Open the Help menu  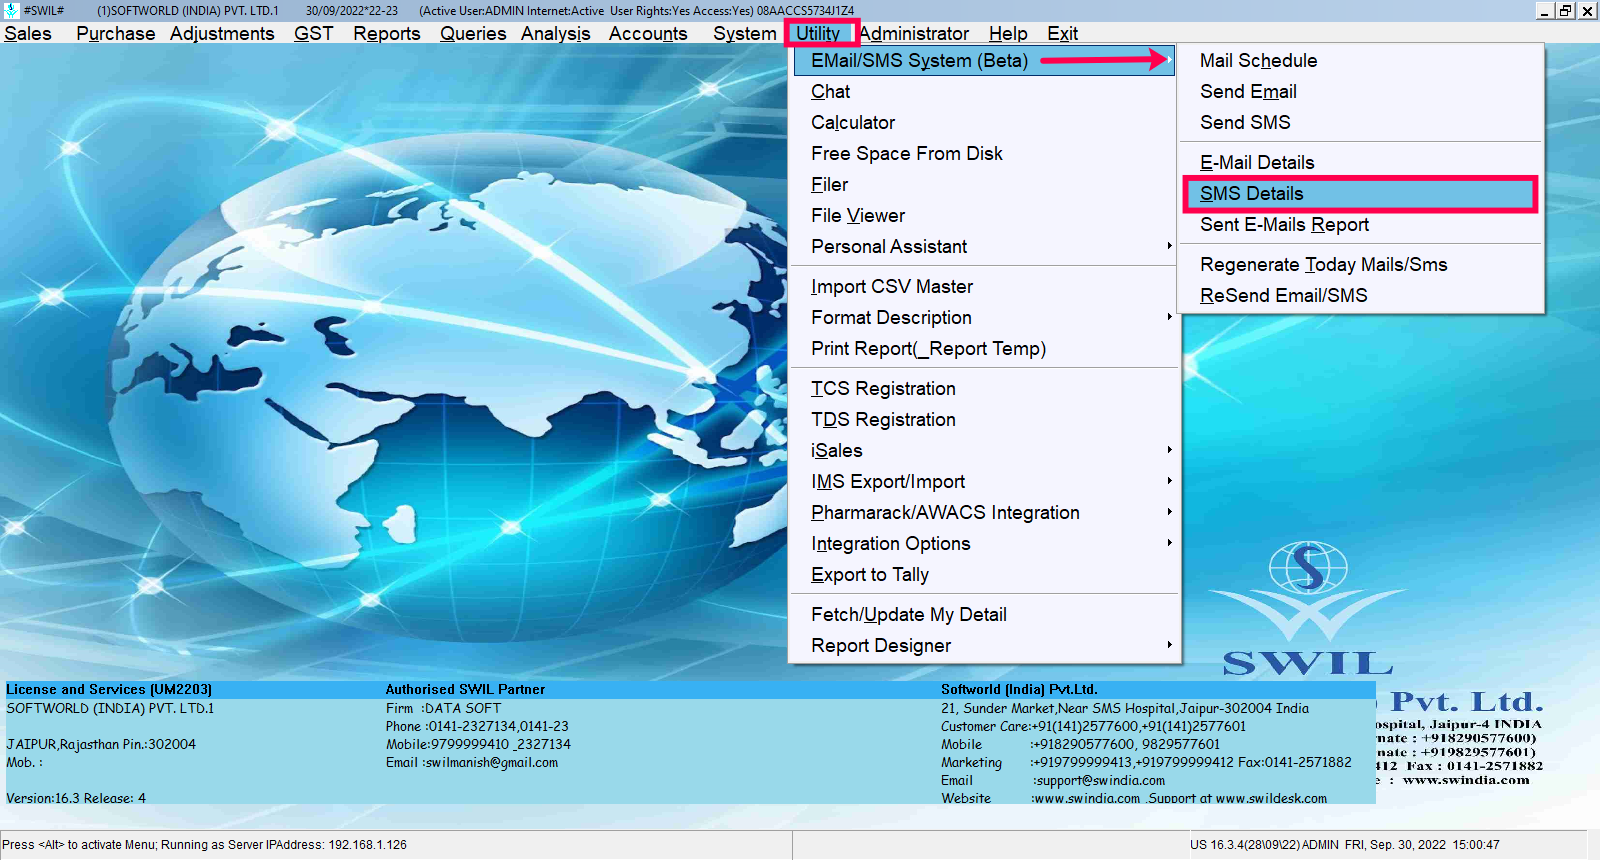point(1008,33)
